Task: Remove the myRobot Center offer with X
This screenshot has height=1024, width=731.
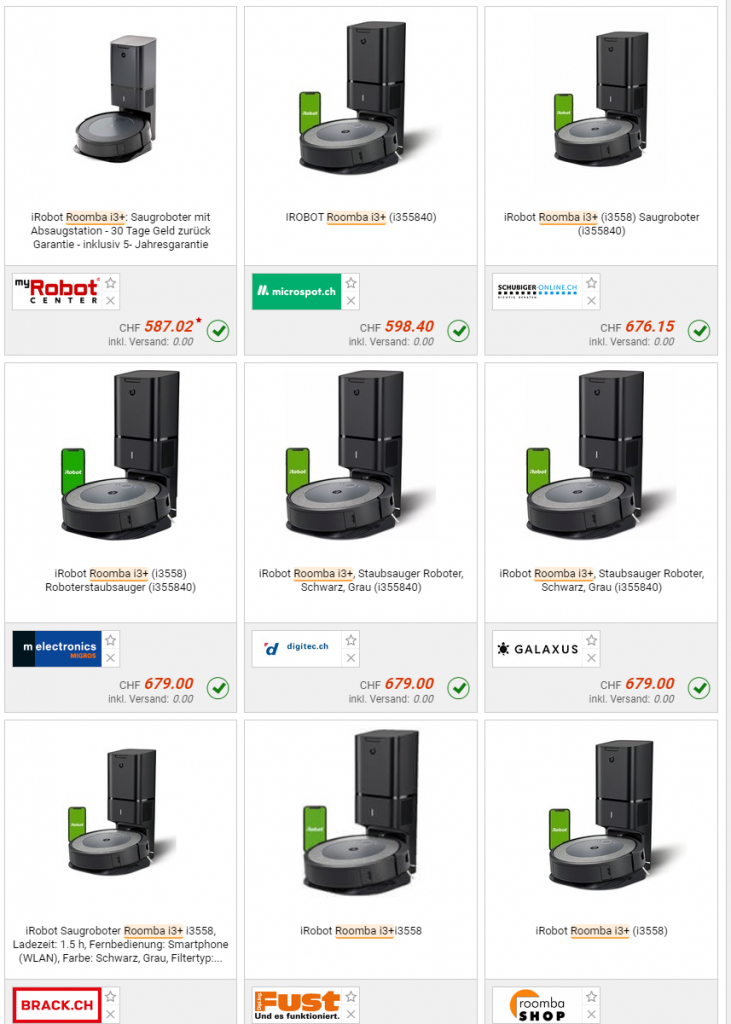Action: point(110,300)
